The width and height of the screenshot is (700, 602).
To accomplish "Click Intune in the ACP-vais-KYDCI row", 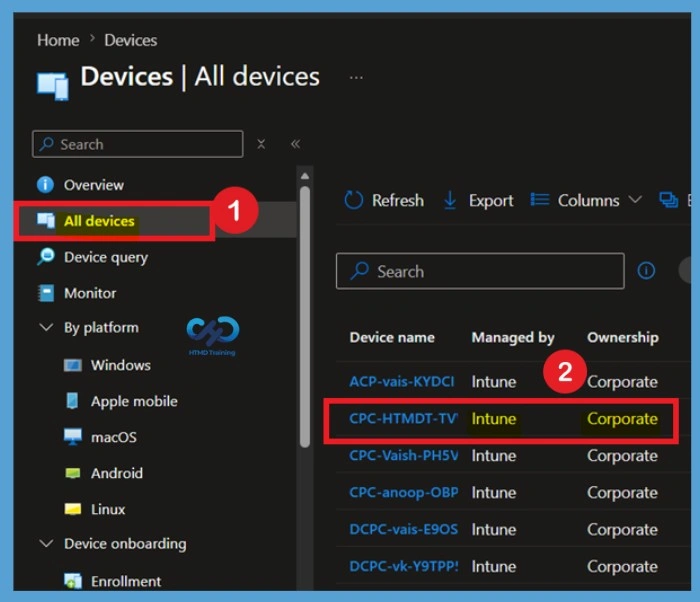I will tap(493, 382).
